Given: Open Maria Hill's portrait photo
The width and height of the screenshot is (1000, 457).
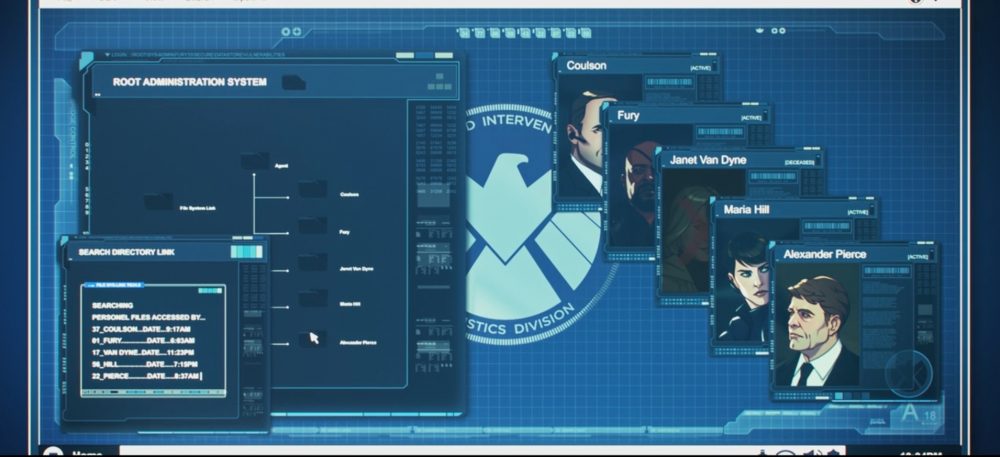Looking at the screenshot, I should pos(742,280).
